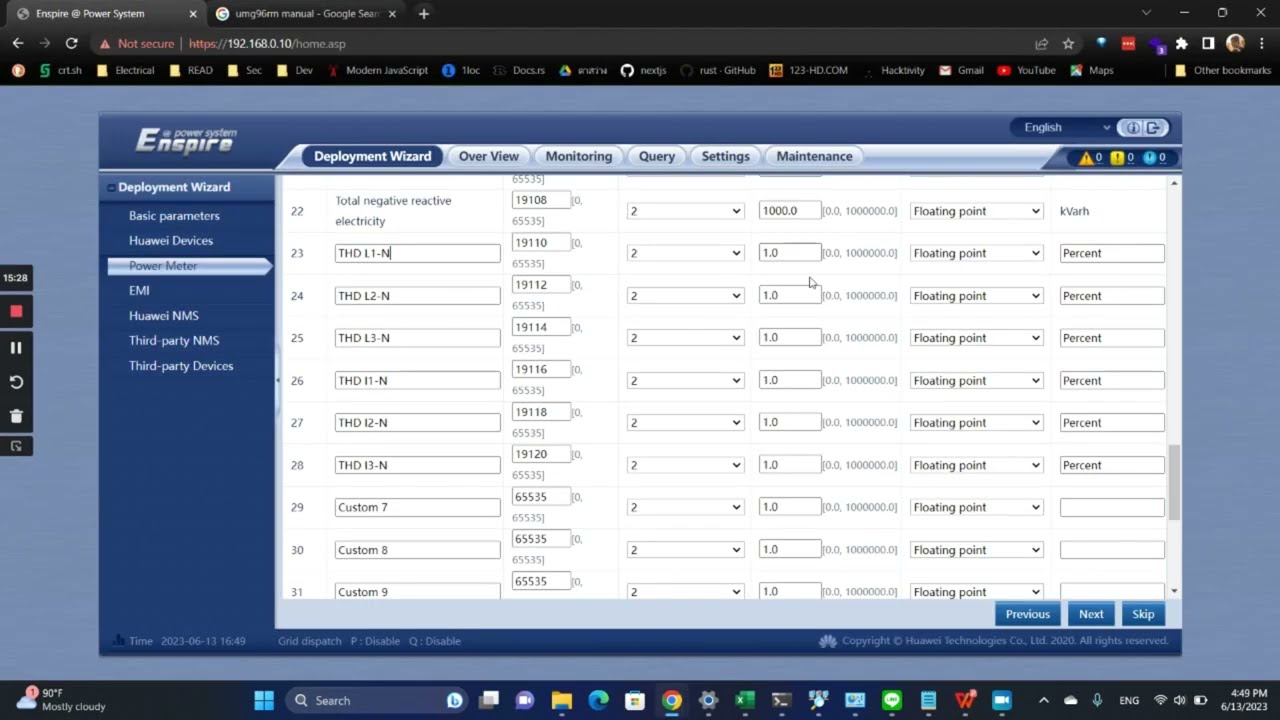Open Terminal from taskbar
Viewport: 1280px width, 720px height.
pyautogui.click(x=782, y=700)
